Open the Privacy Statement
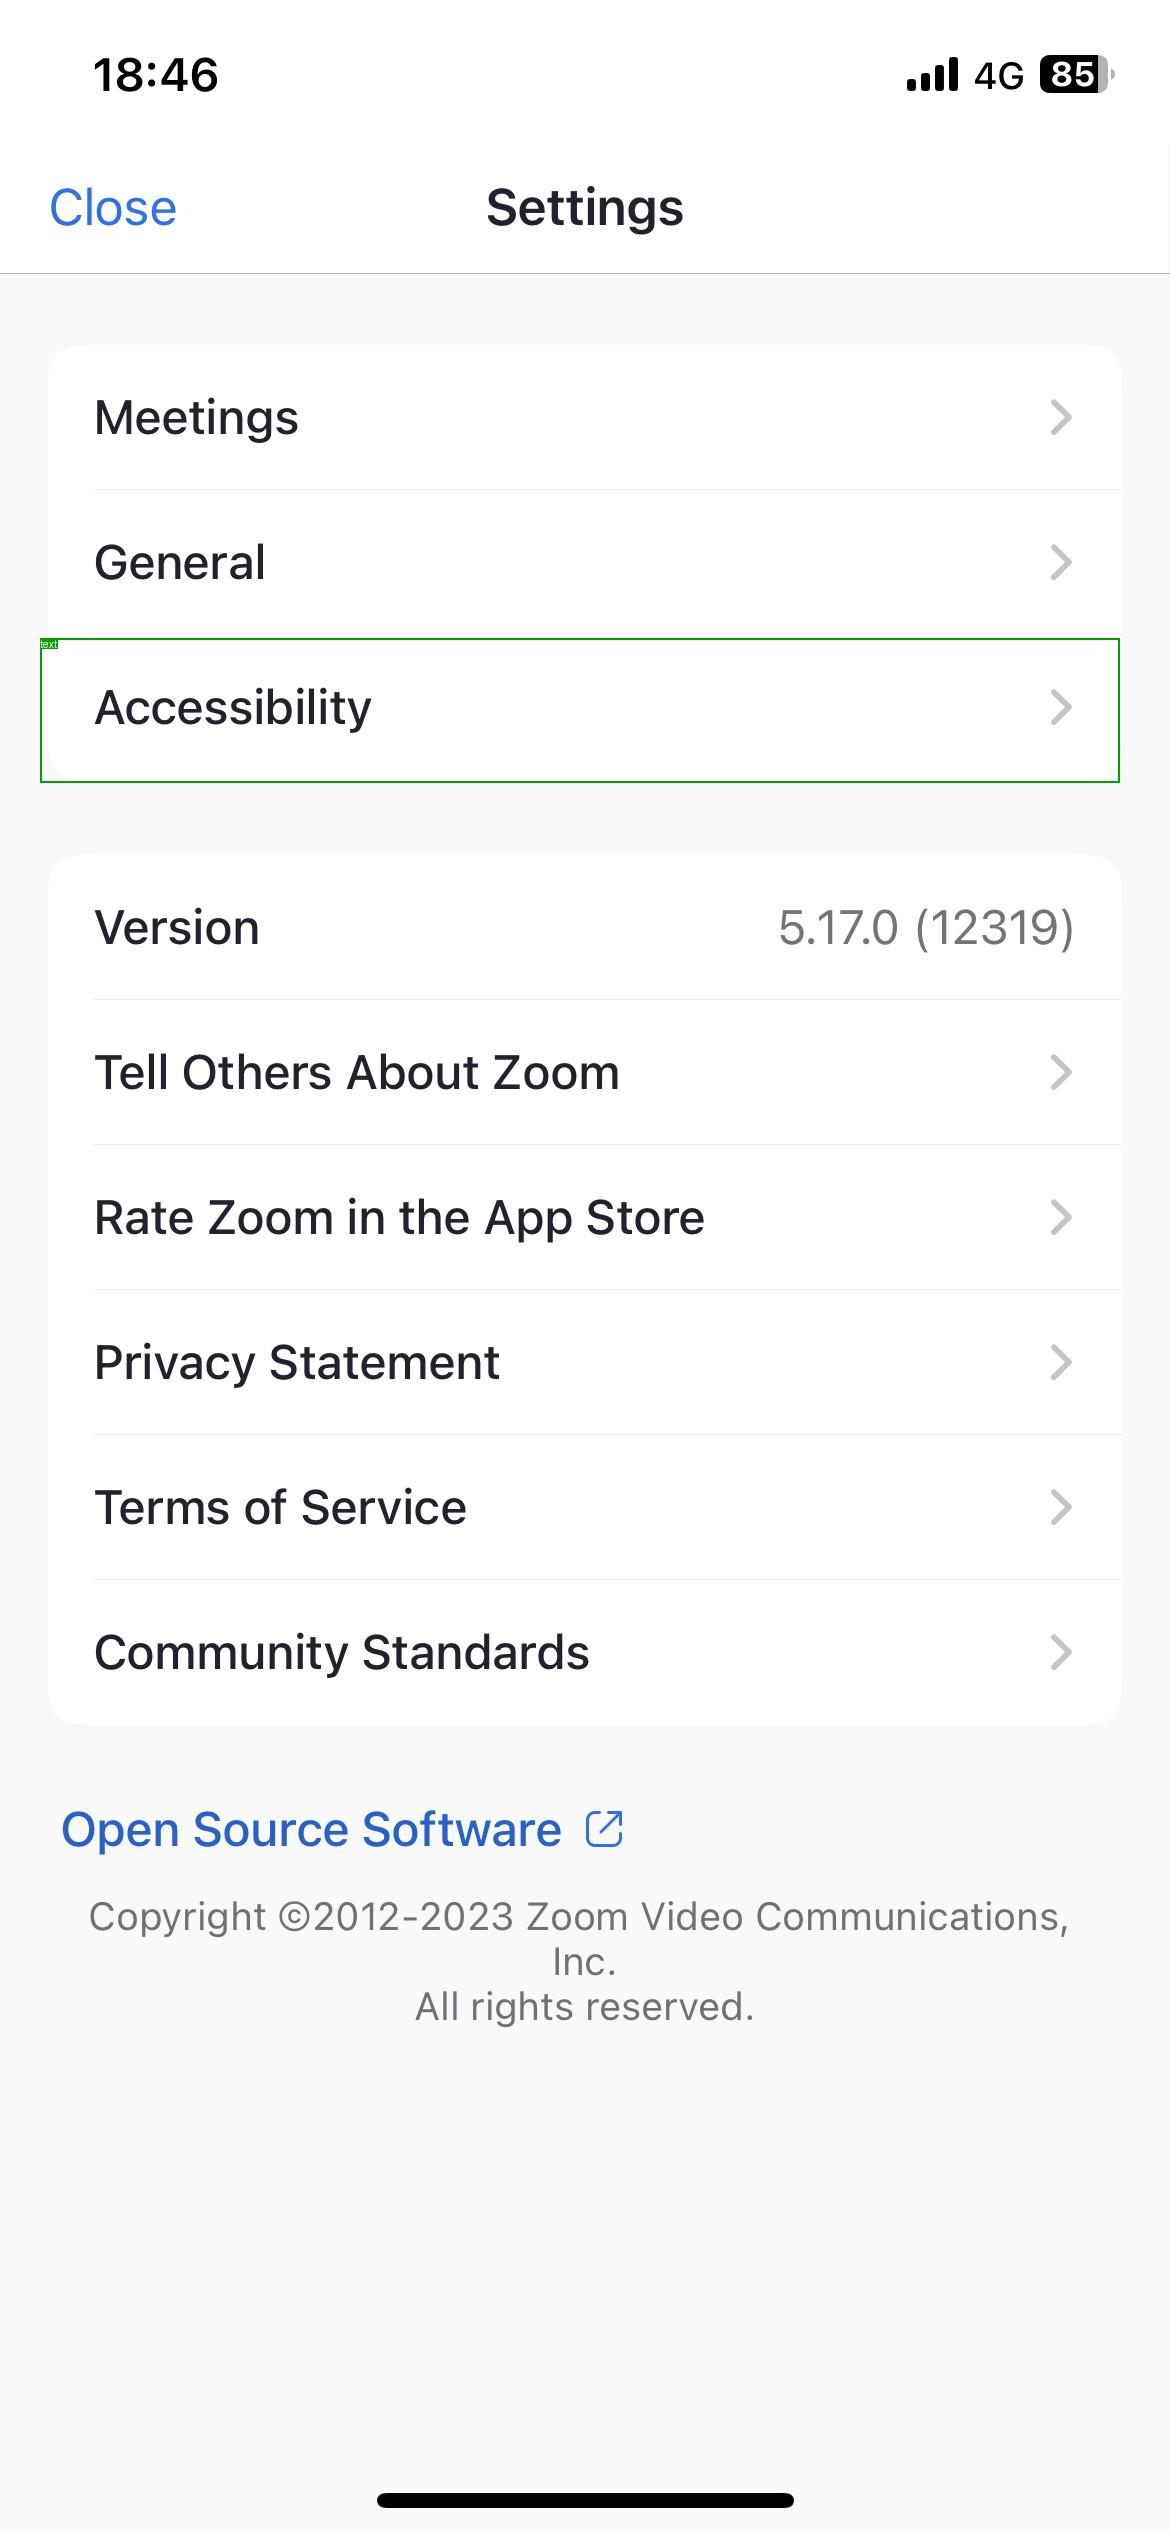Screen dimensions: 1170x2532 point(585,1362)
